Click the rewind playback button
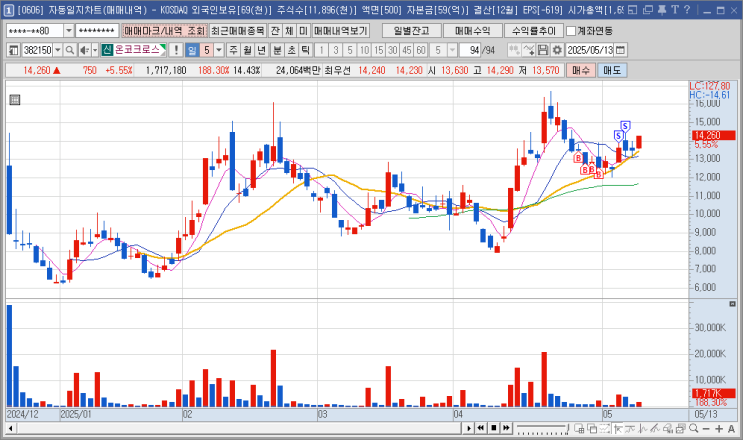The width and height of the screenshot is (743, 440). [481, 428]
